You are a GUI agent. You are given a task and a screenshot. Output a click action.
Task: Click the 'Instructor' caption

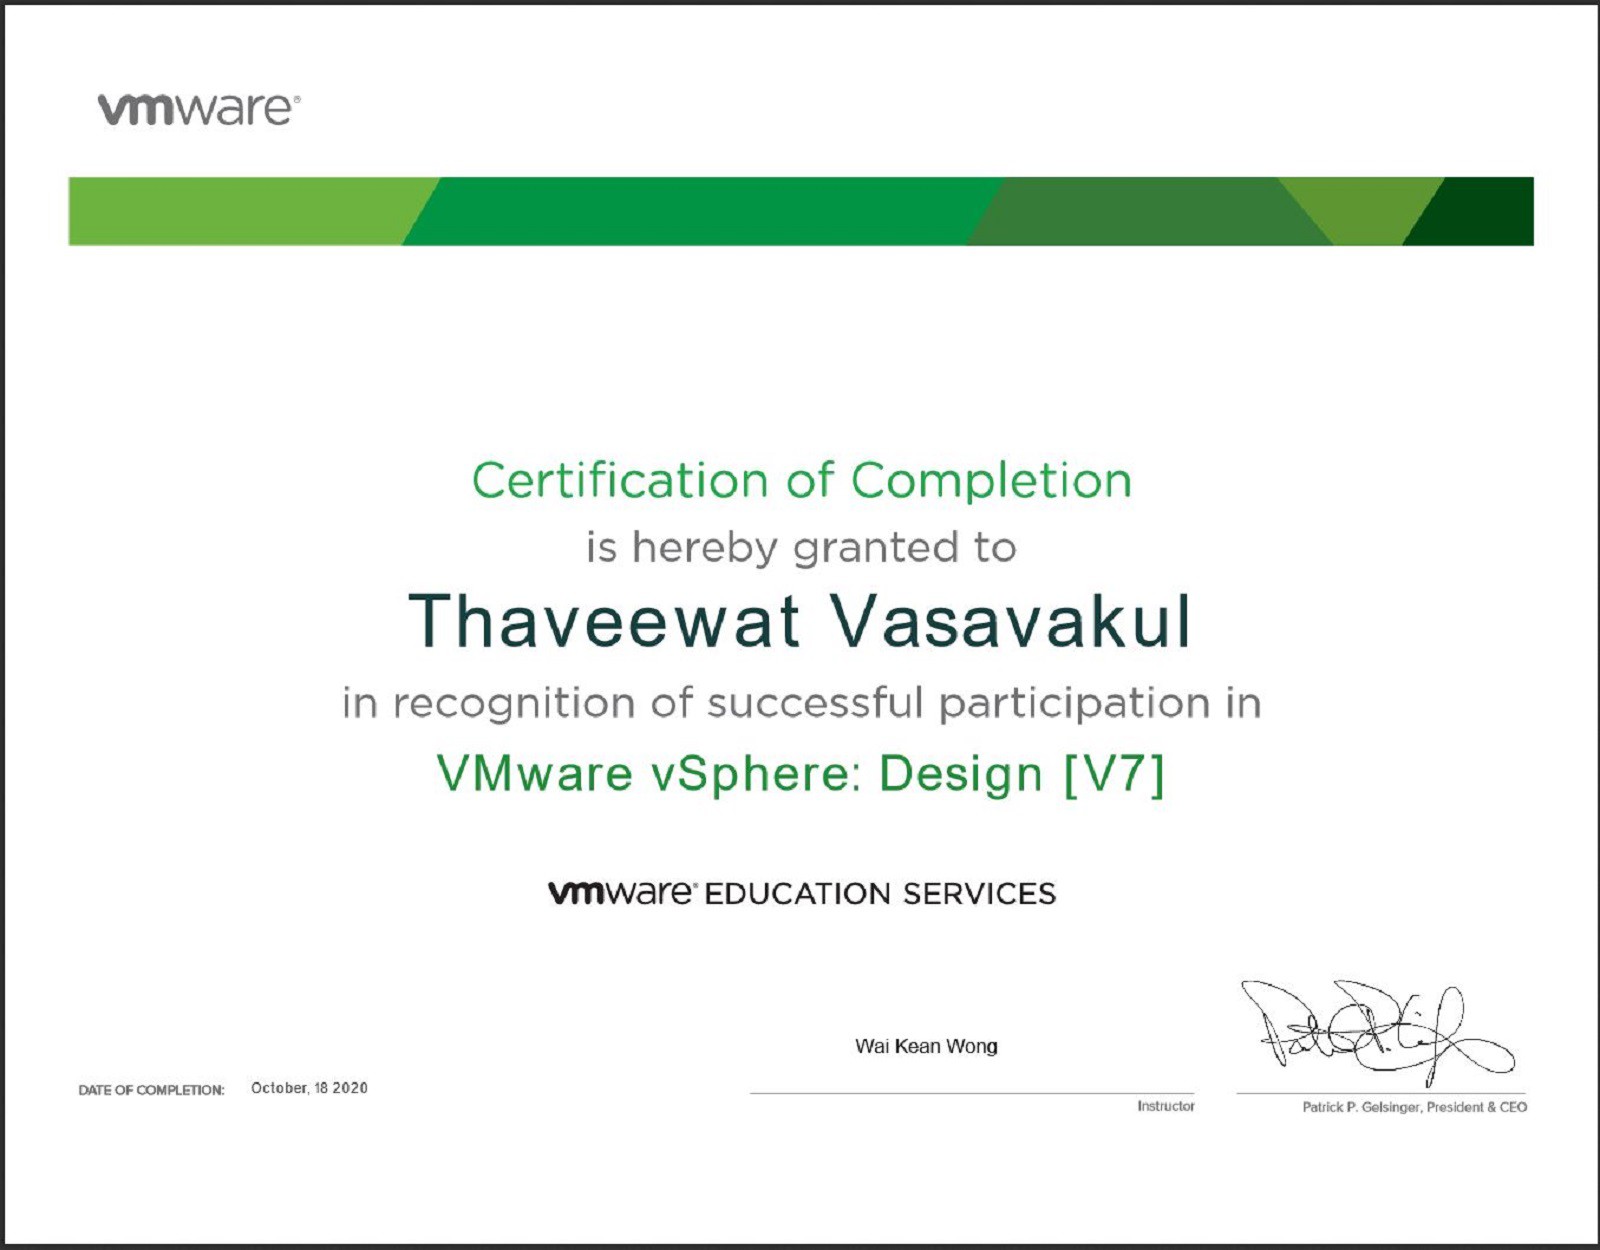[1166, 1106]
